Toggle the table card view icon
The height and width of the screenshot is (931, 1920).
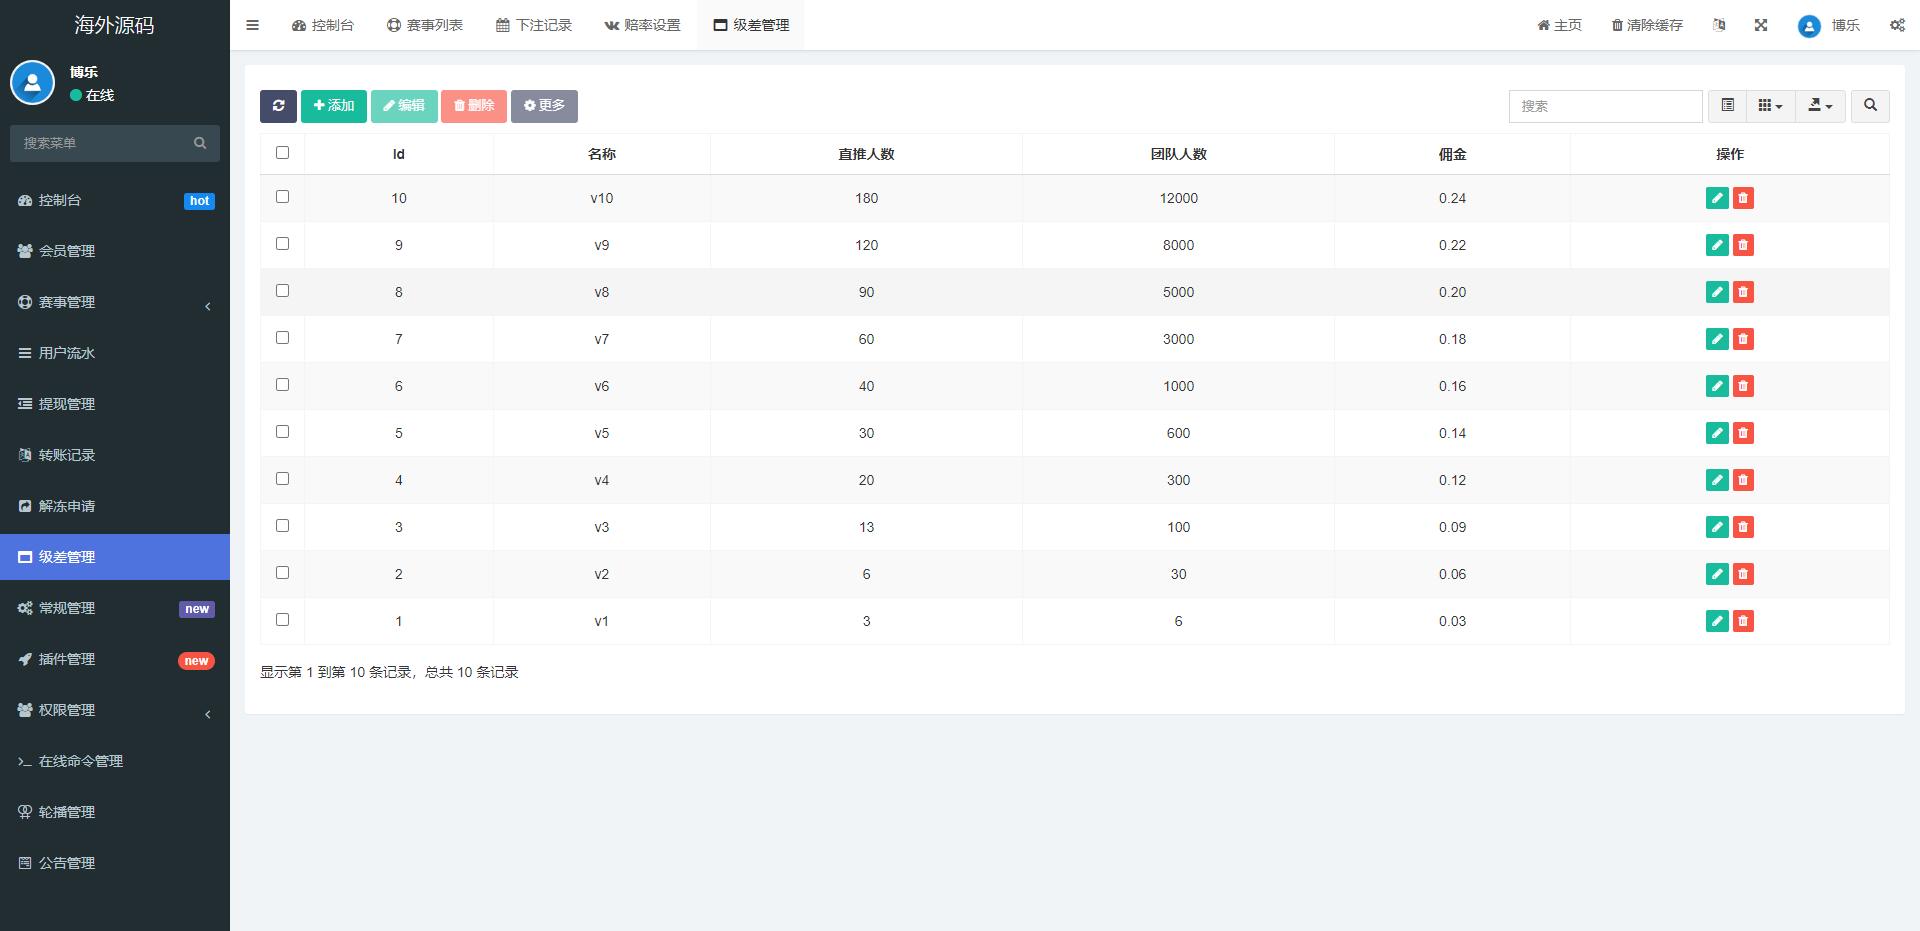pos(1727,106)
